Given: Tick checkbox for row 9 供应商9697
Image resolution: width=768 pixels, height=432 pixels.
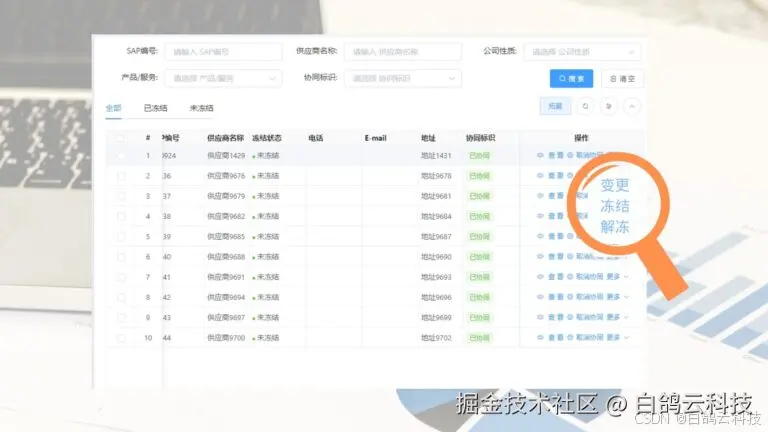Looking at the screenshot, I should tap(121, 318).
